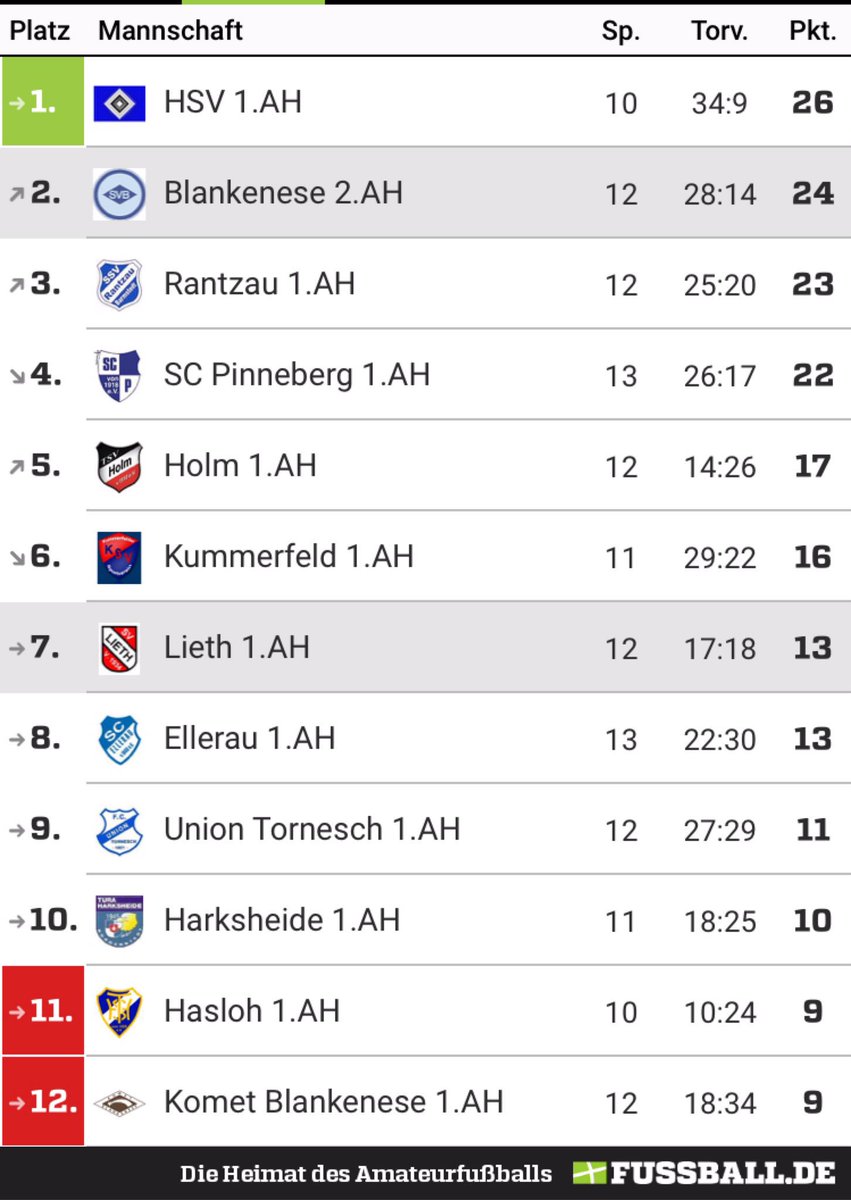Open the Blankenese 2.AH team link

pos(284,193)
